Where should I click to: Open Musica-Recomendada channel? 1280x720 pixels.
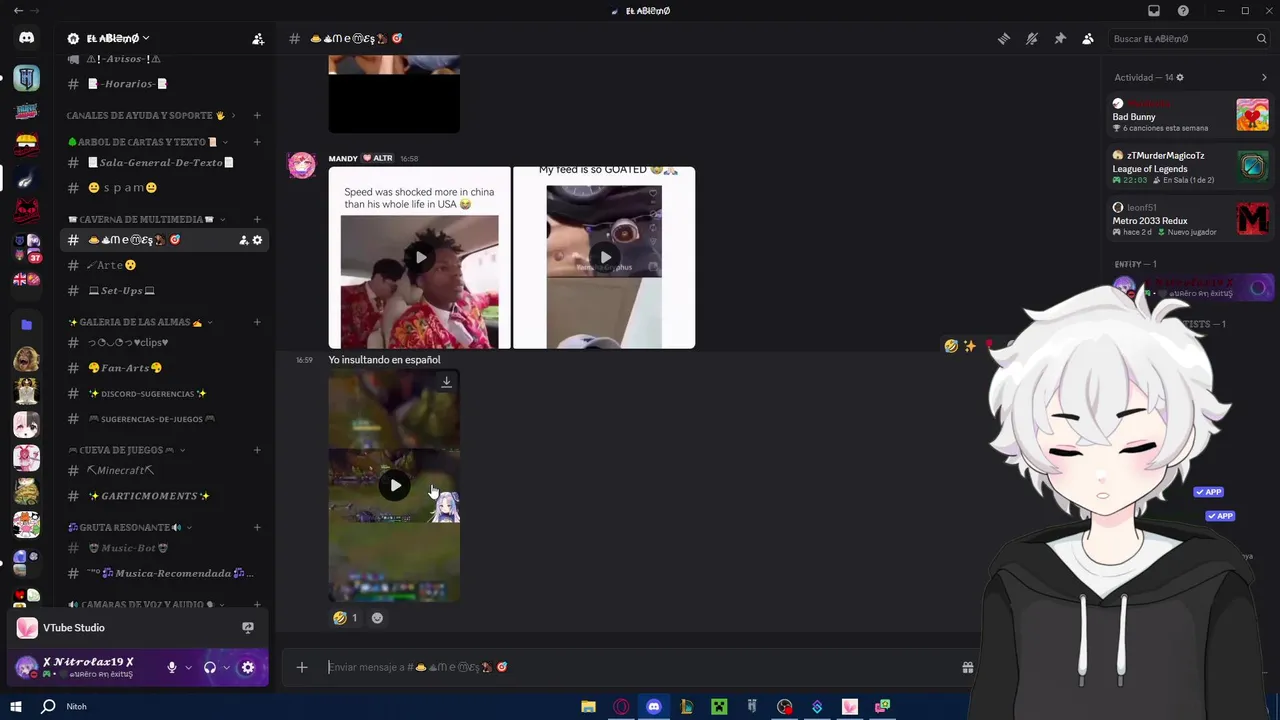[x=164, y=573]
